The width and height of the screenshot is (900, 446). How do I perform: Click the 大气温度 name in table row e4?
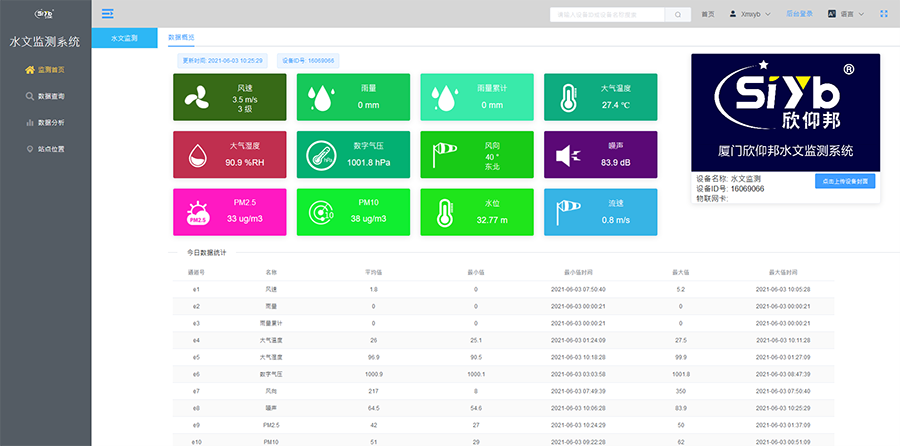click(x=271, y=340)
